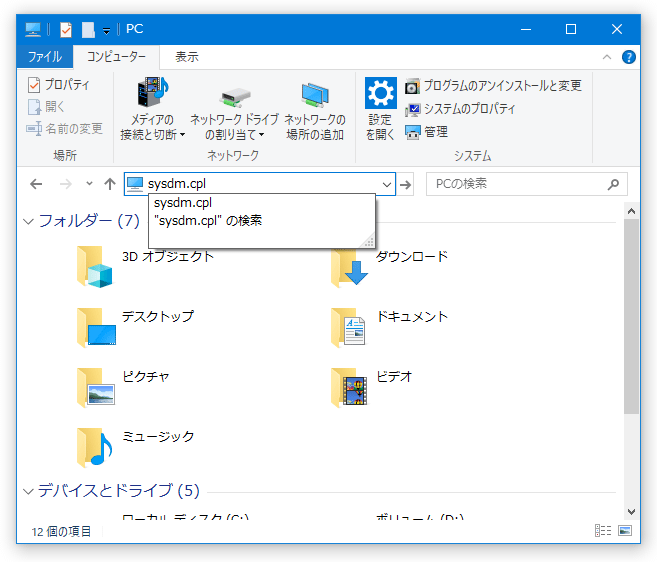Collapse the デバイスとドライブ (5) group
The height and width of the screenshot is (562, 657).
click(28, 491)
